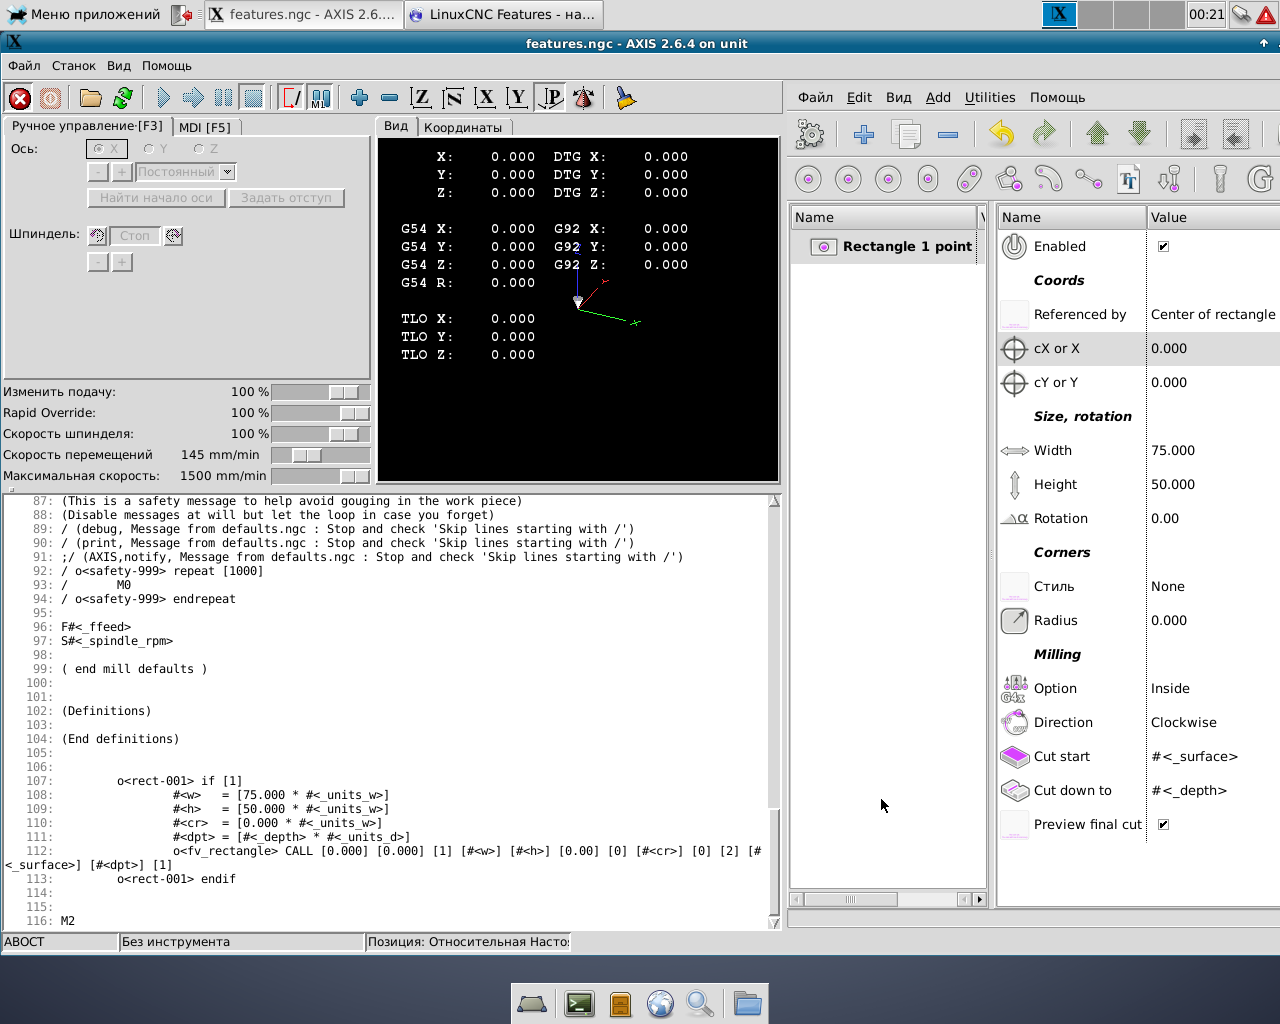The height and width of the screenshot is (1024, 1280).
Task: Reload the current file with green arrows
Action: [123, 98]
